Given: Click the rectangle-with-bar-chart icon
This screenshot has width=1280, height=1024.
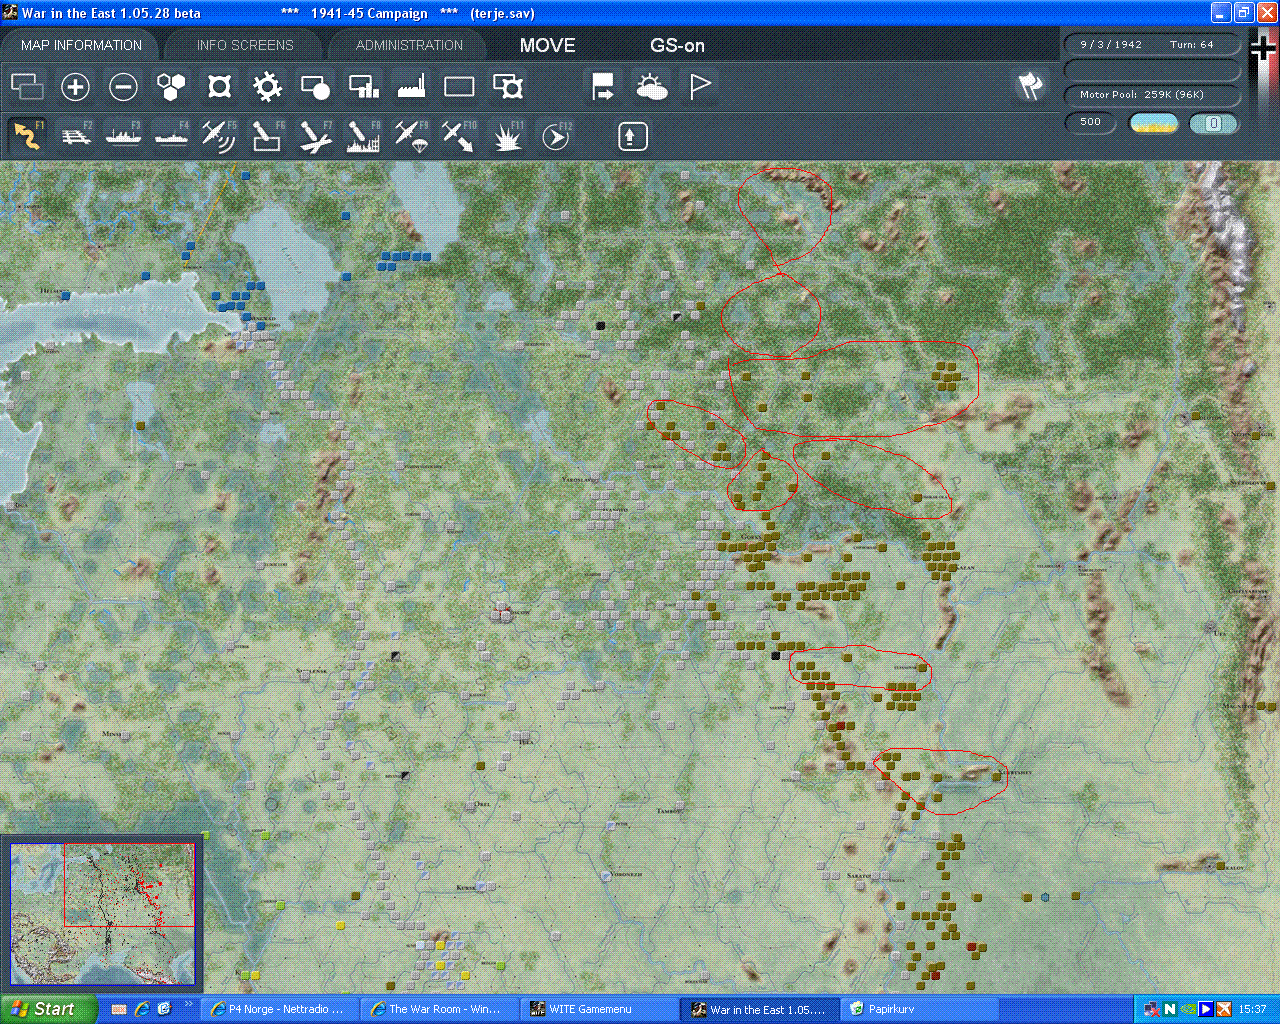Looking at the screenshot, I should [363, 87].
